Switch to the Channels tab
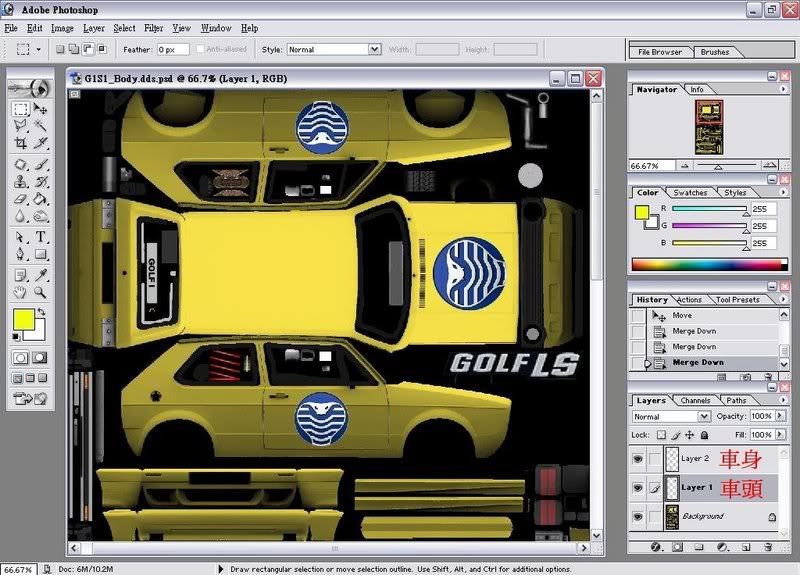 [695, 401]
